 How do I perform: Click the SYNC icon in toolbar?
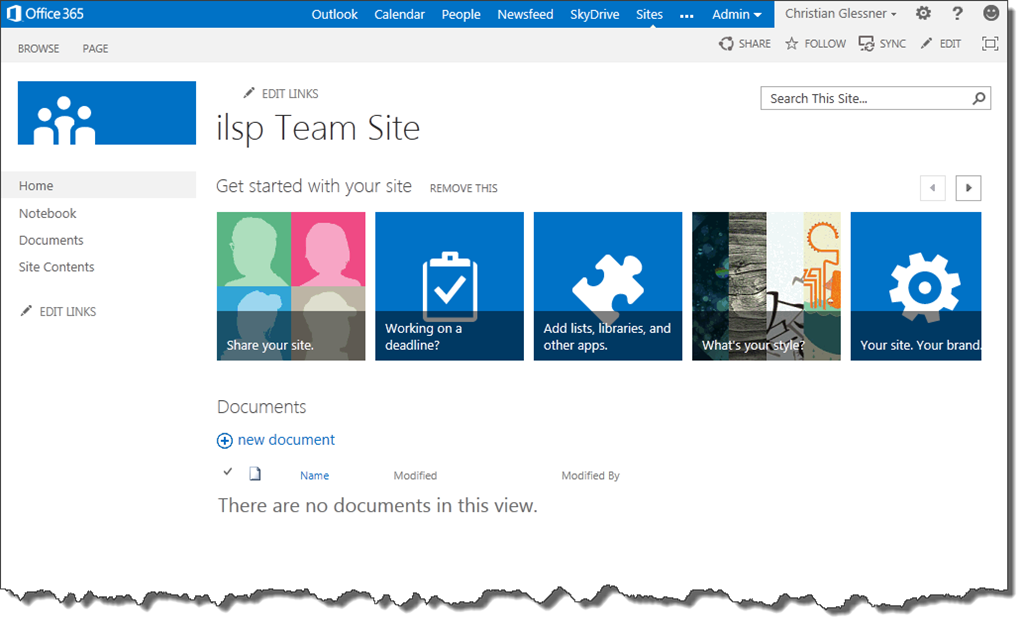[x=866, y=44]
